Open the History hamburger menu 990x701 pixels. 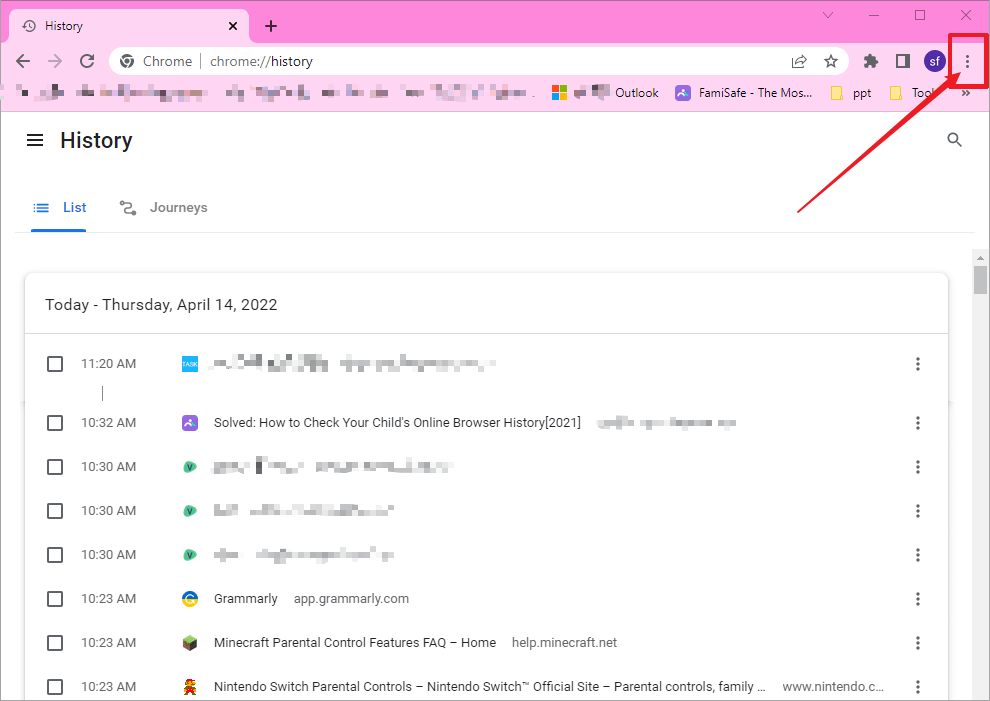(35, 140)
